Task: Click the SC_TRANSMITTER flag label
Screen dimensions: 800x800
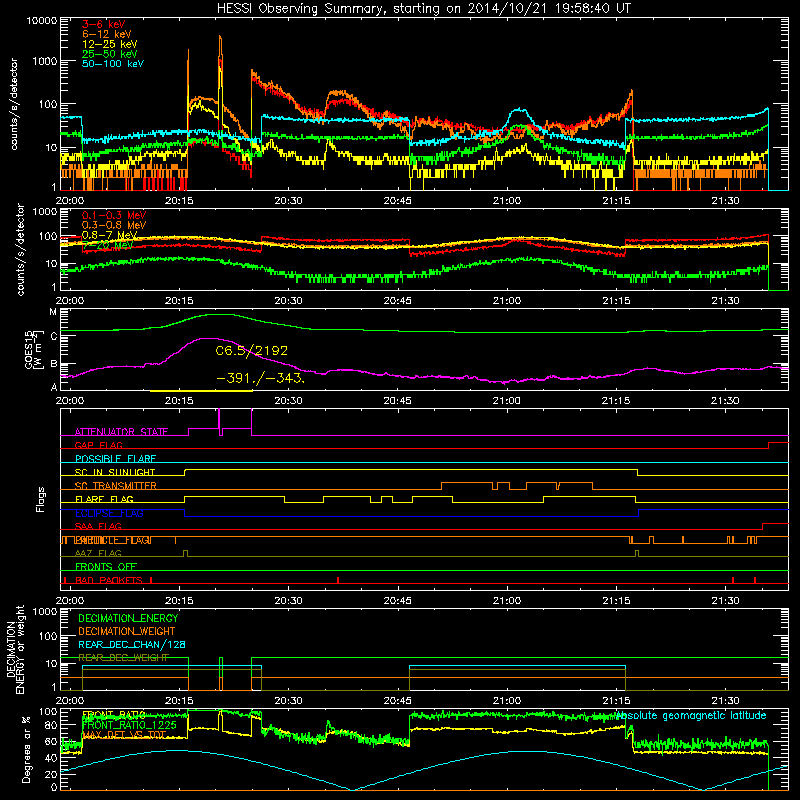Action: pyautogui.click(x=116, y=486)
